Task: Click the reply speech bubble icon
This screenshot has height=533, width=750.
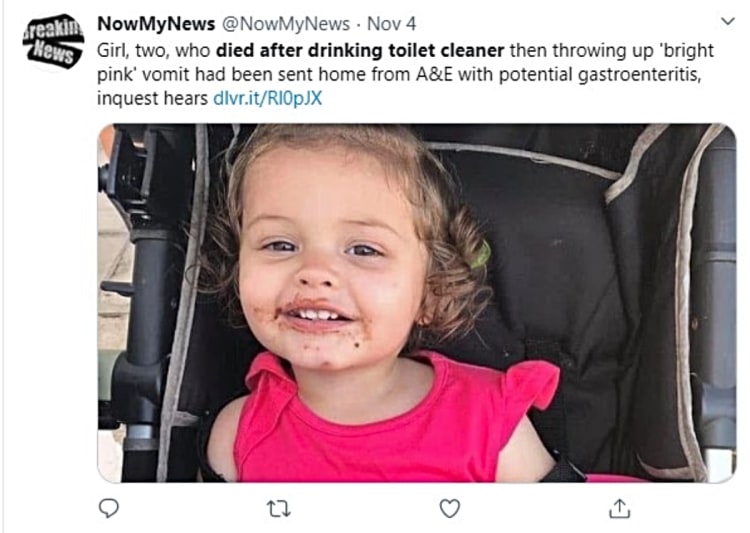Action: [109, 508]
